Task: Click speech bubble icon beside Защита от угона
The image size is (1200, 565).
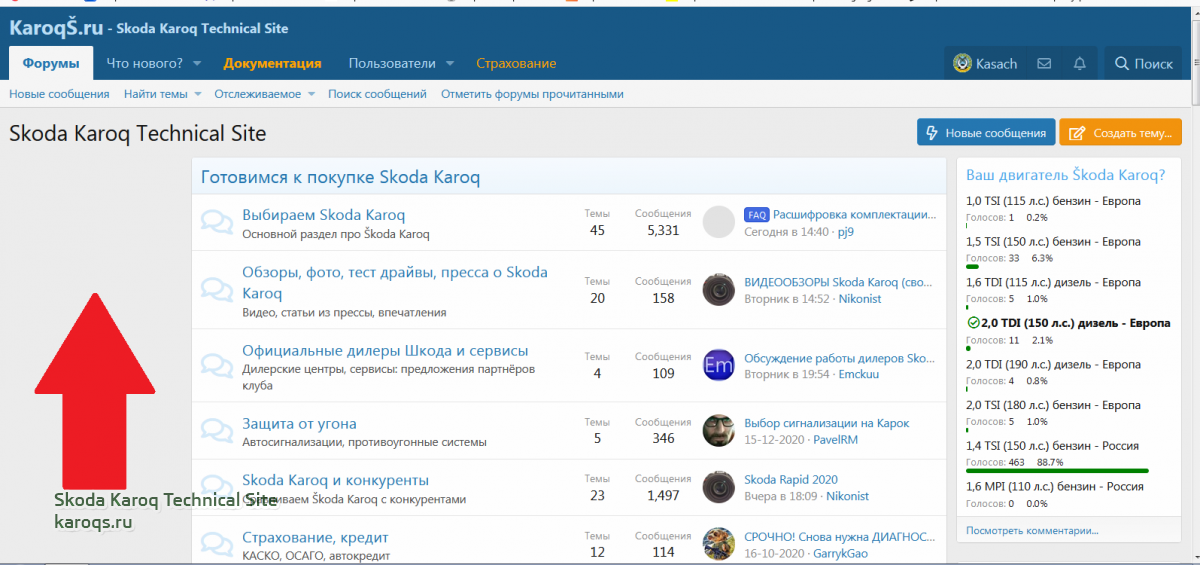Action: click(216, 431)
